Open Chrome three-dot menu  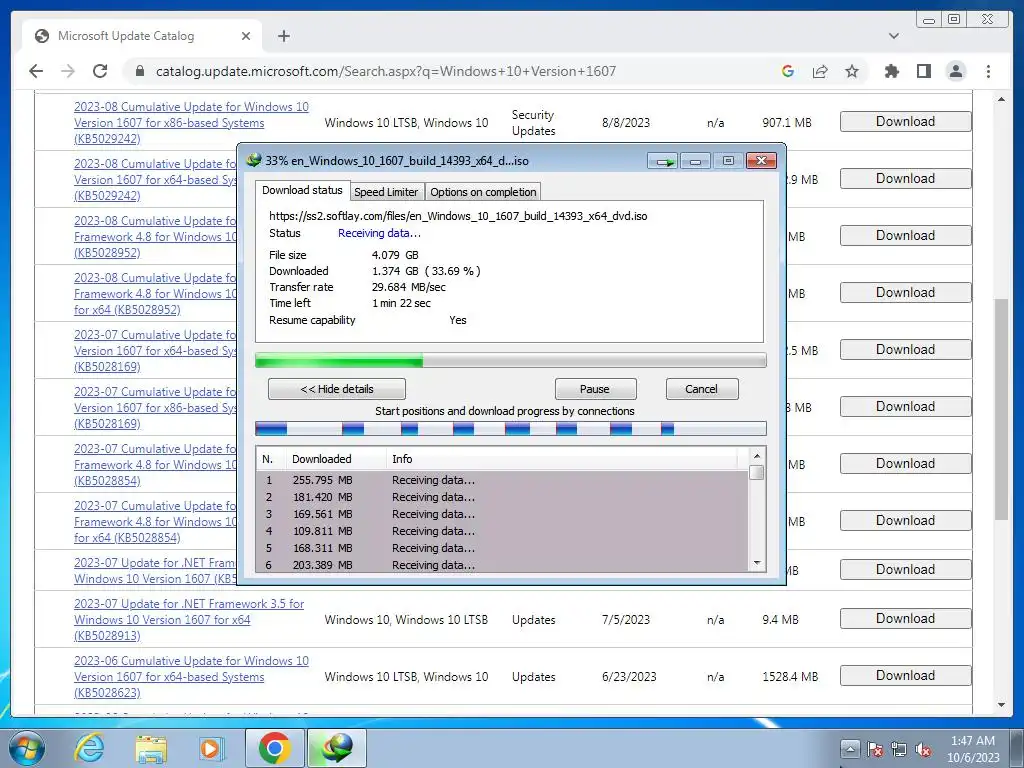(x=988, y=71)
